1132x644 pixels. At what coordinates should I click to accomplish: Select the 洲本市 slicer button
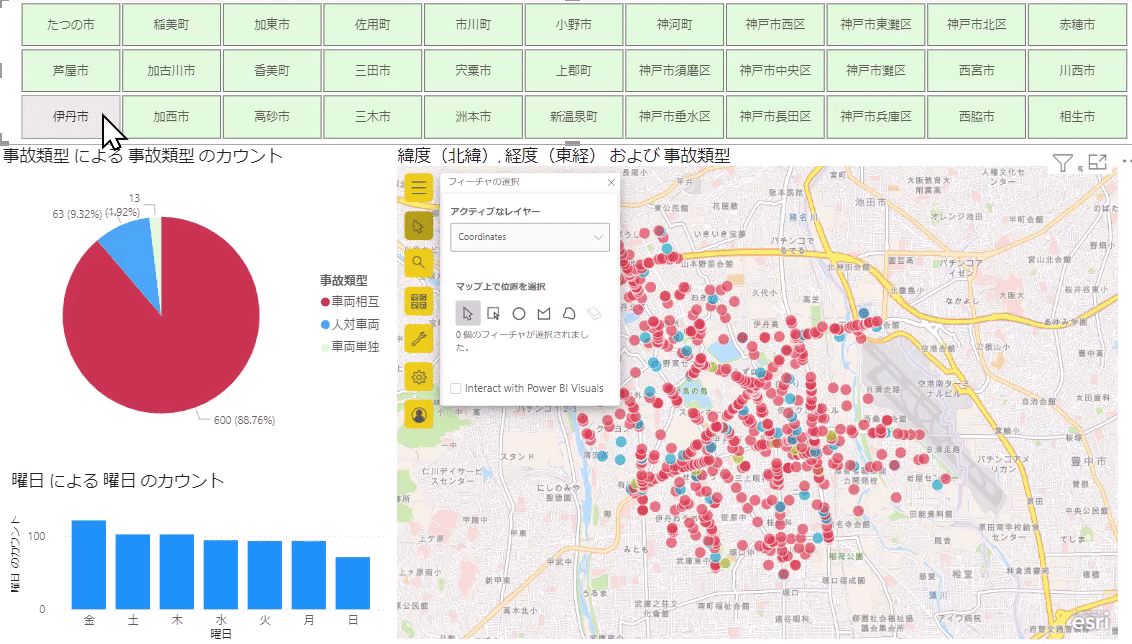click(x=474, y=116)
